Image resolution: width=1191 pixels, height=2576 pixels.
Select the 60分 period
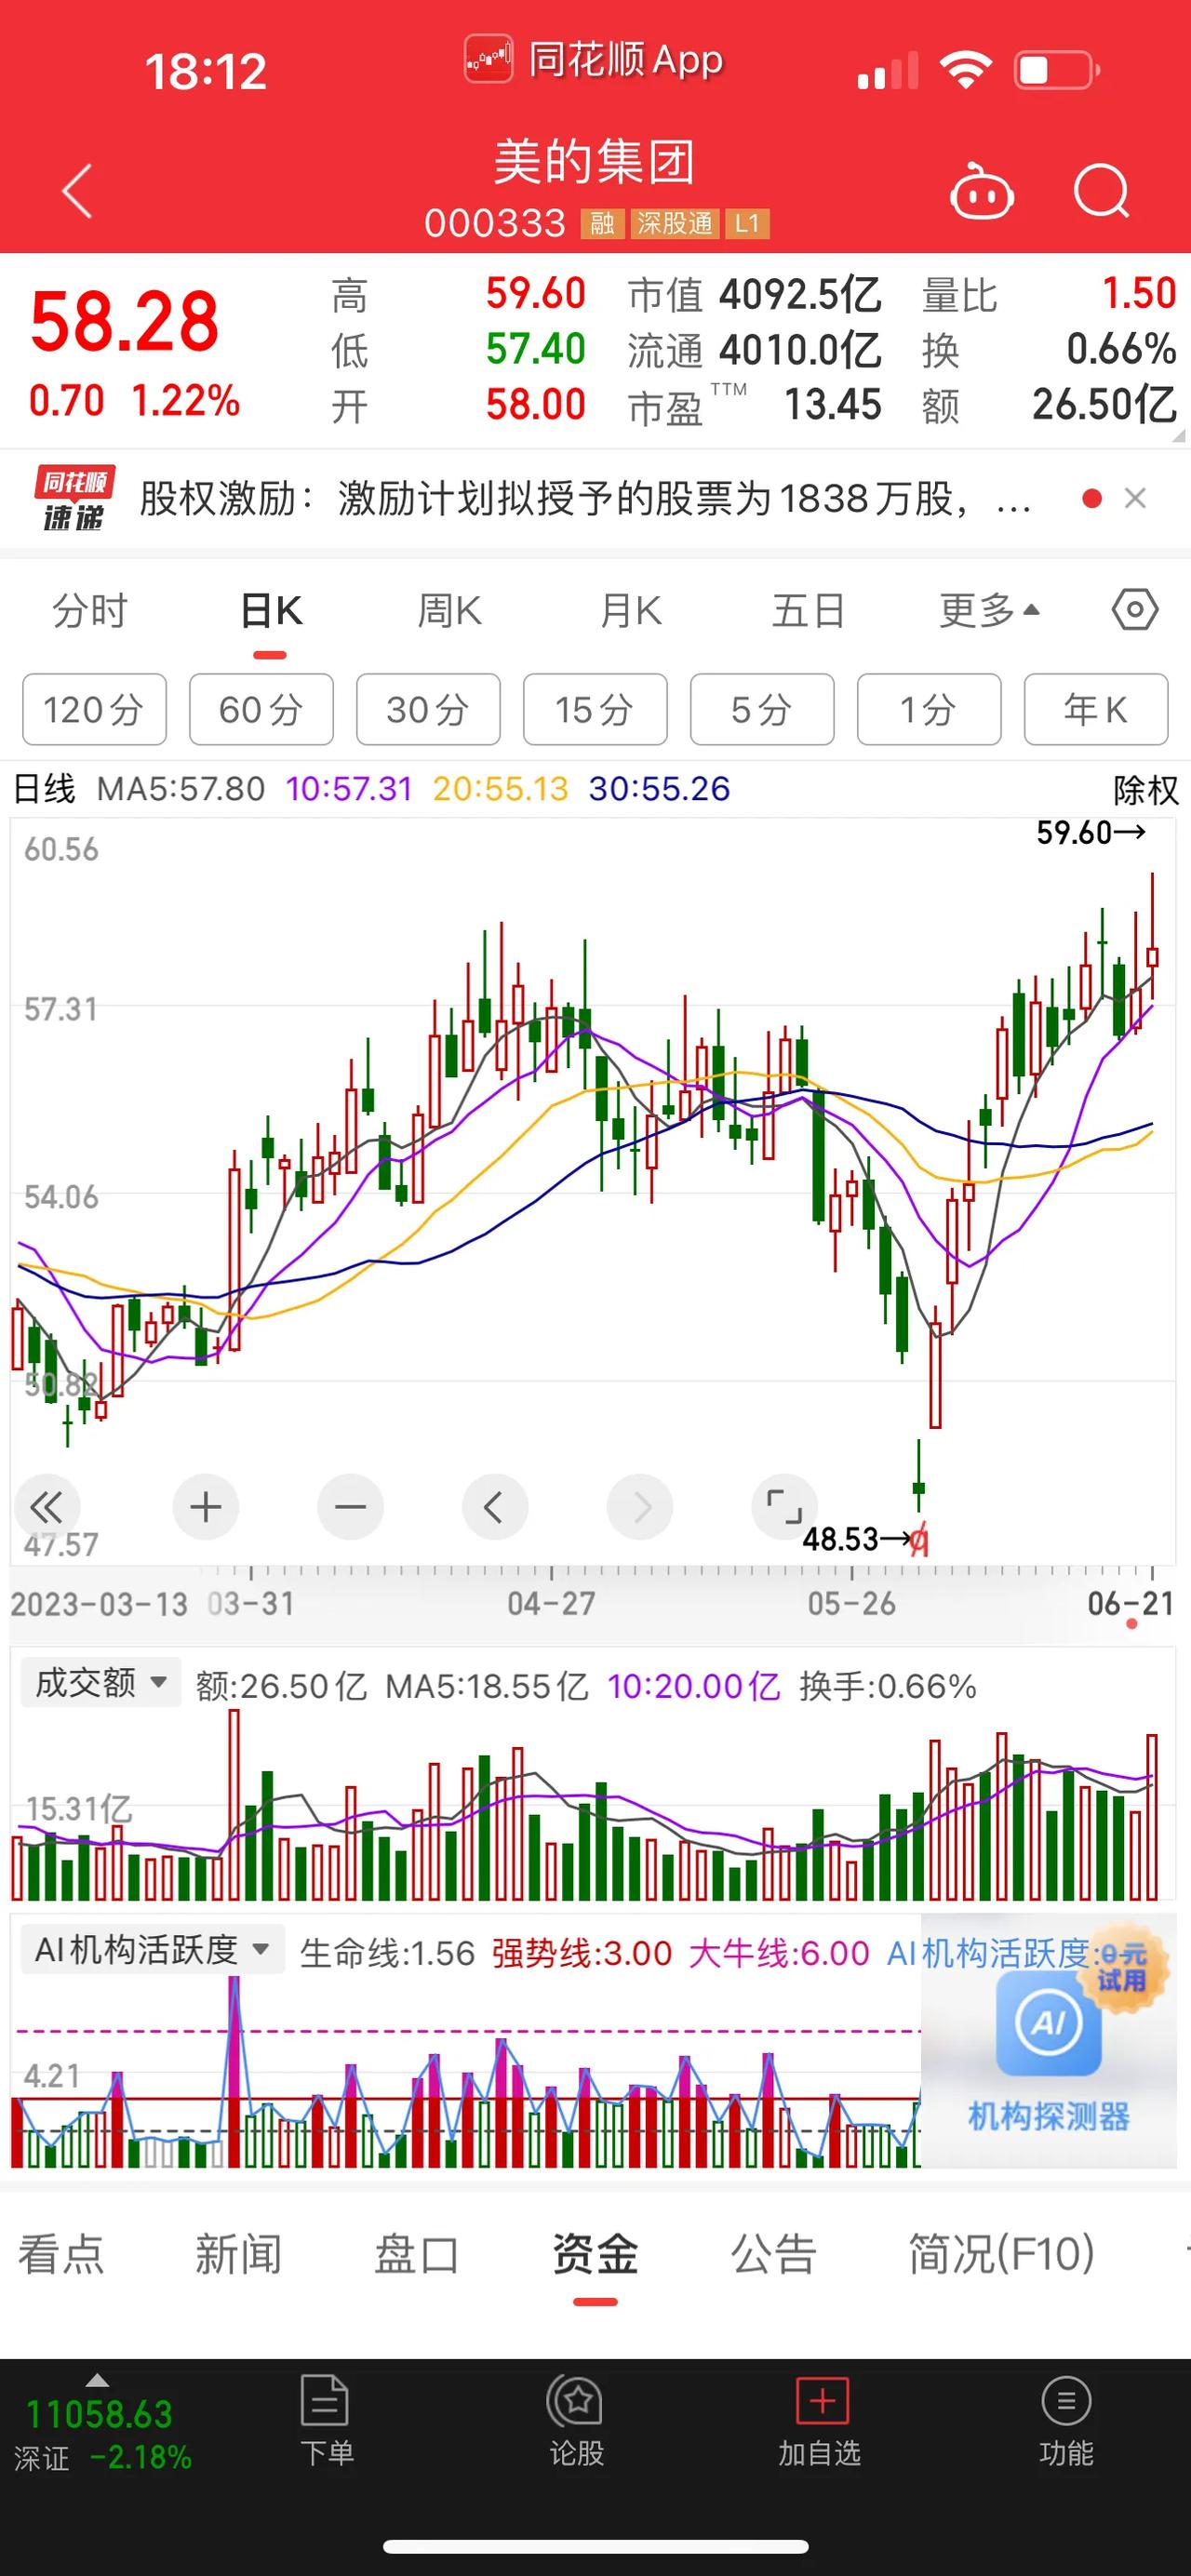(x=261, y=710)
